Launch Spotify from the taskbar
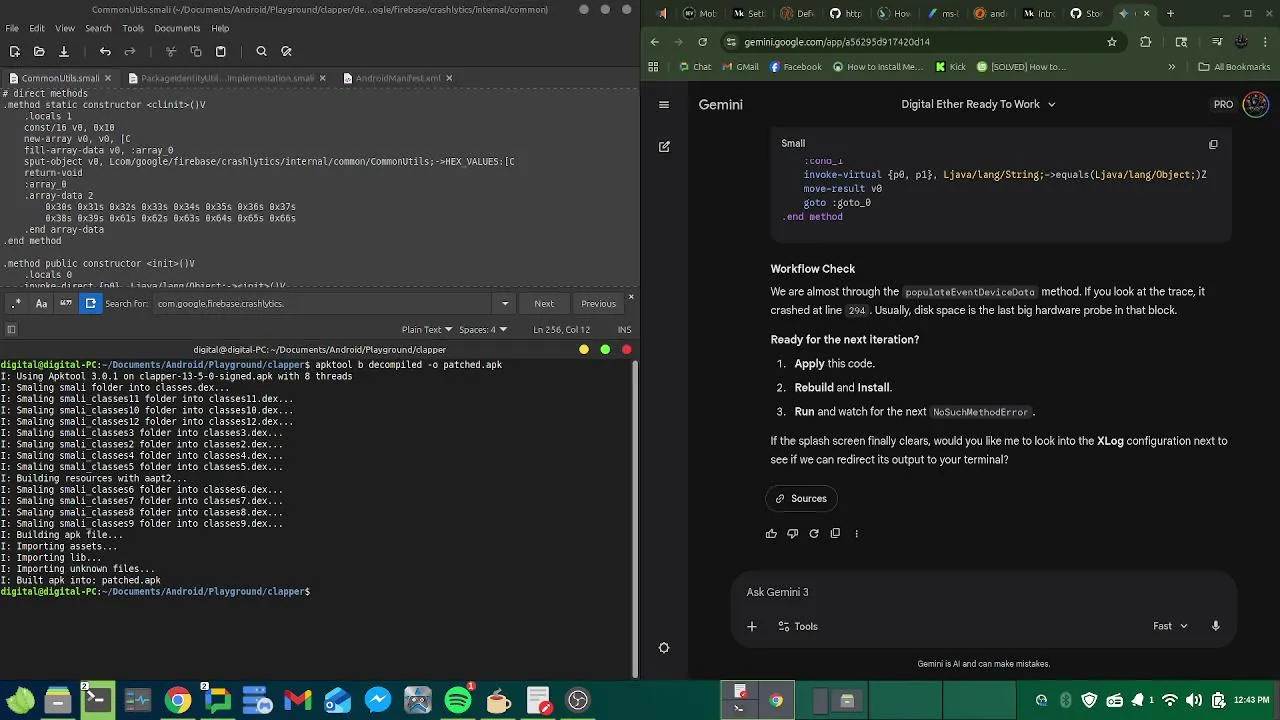 tap(458, 700)
